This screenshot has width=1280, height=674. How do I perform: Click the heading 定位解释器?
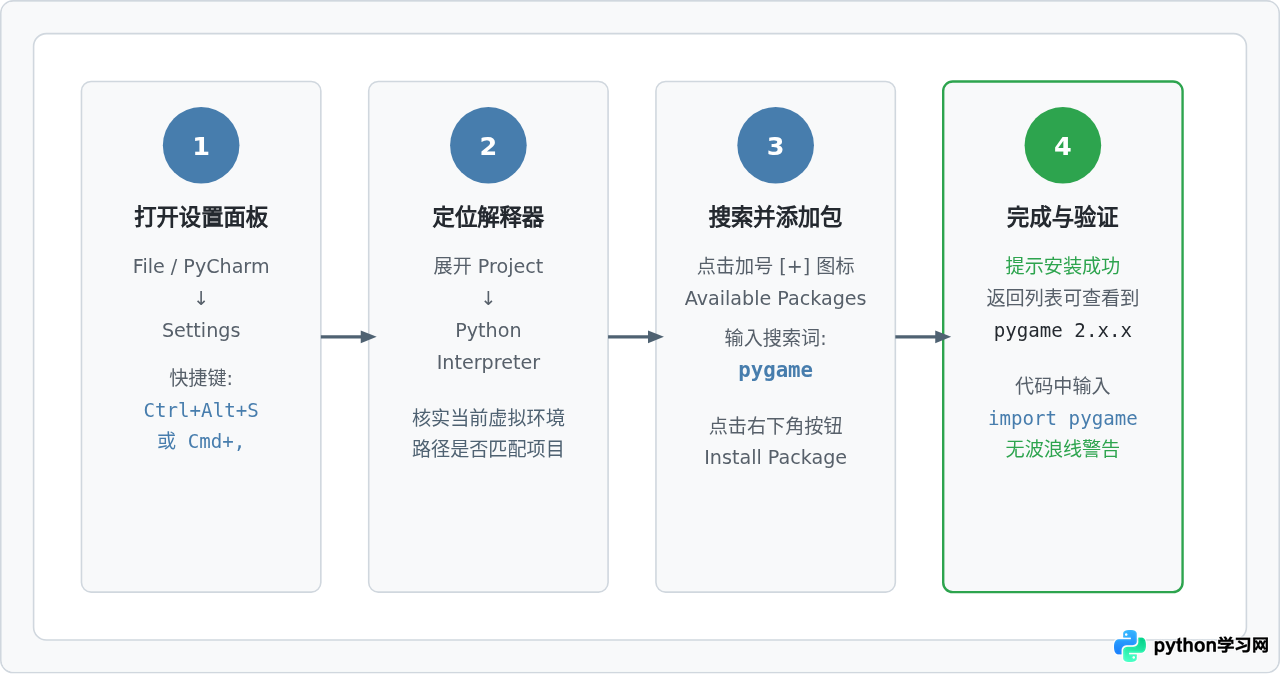point(488,217)
